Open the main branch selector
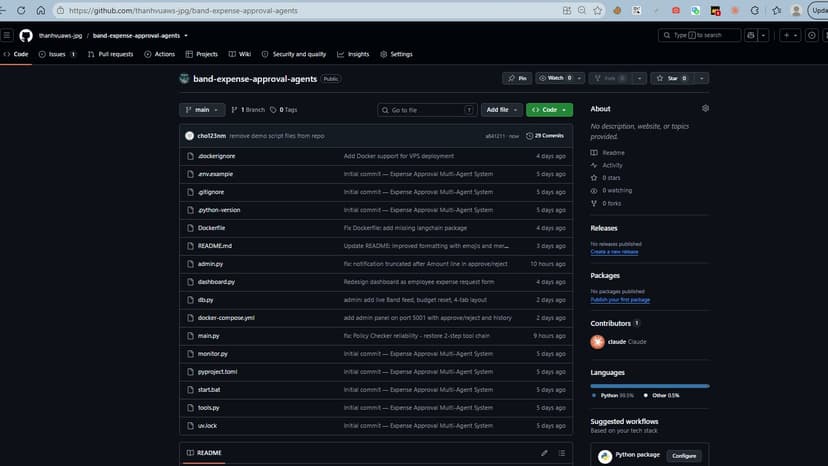This screenshot has height=466, width=828. (202, 110)
